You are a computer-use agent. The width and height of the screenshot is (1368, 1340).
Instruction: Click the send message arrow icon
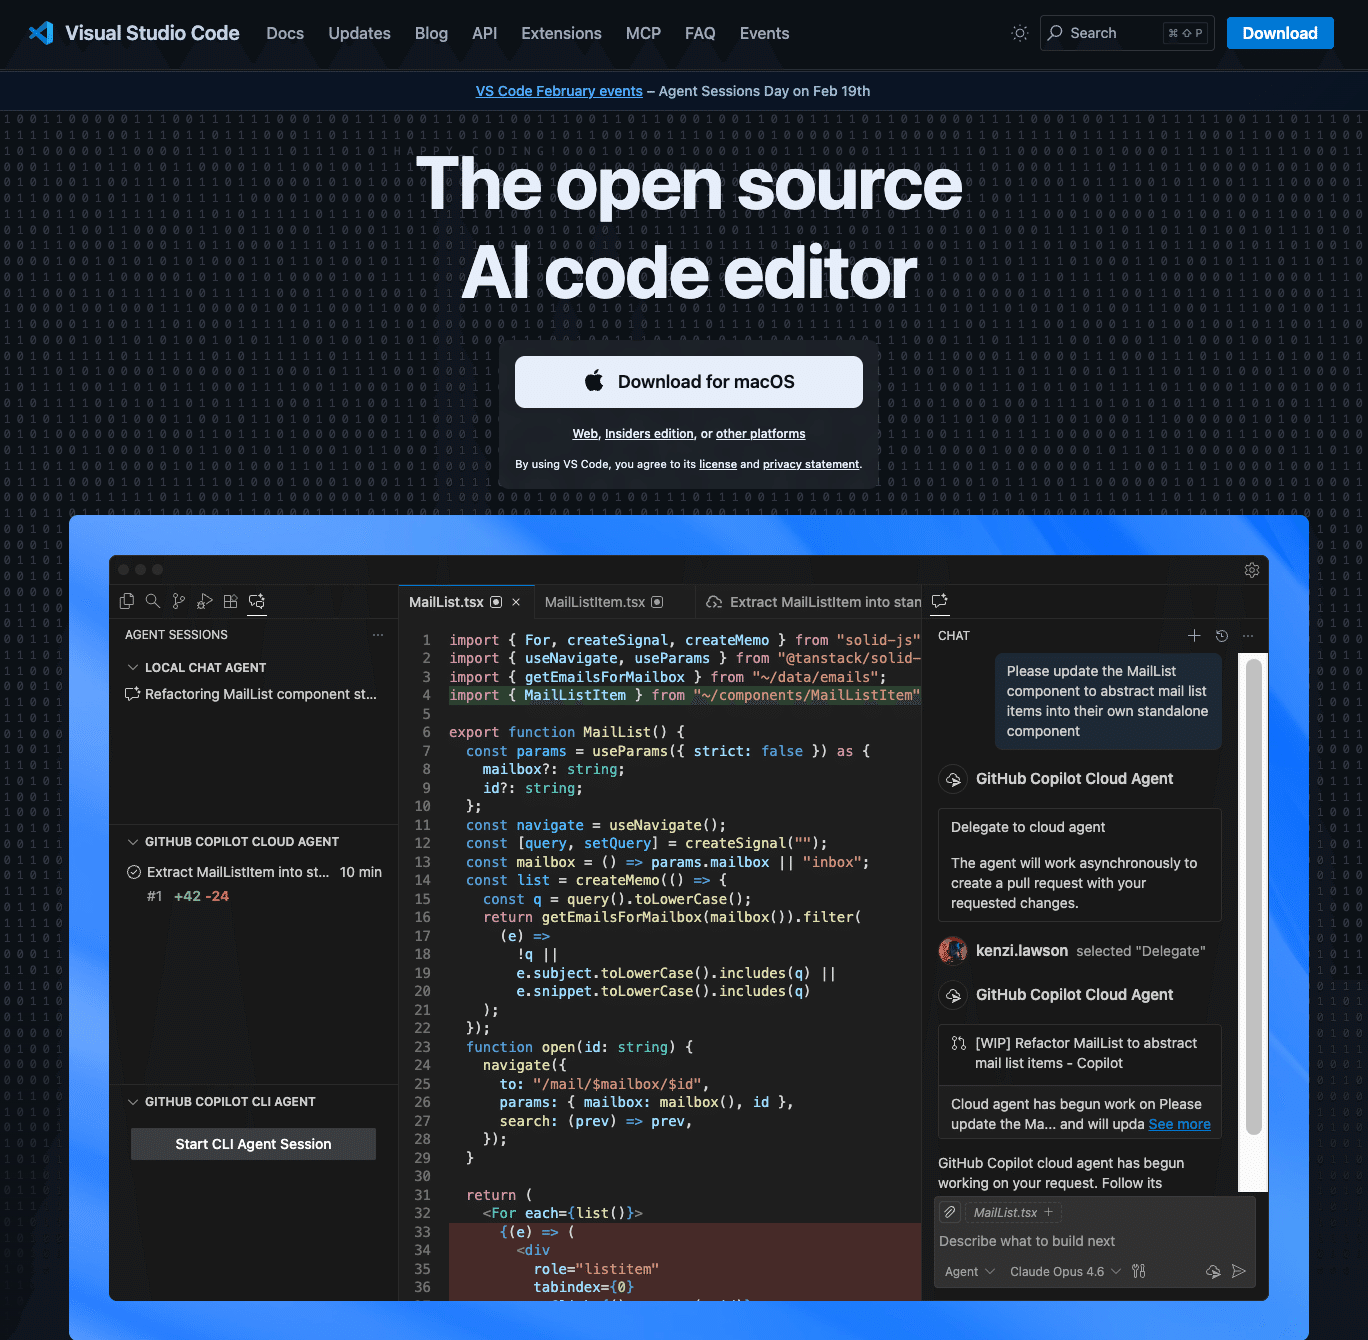point(1239,1271)
